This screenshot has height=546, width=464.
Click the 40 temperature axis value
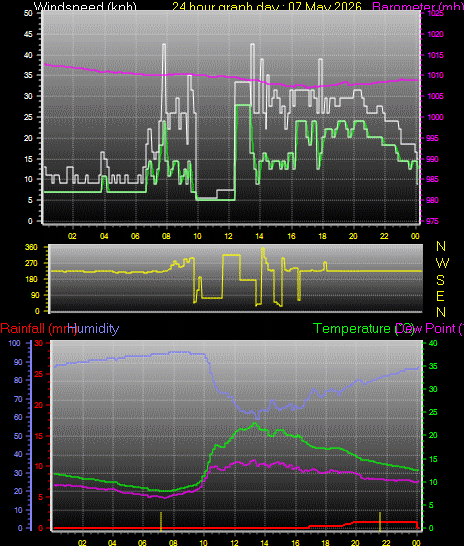(433, 343)
